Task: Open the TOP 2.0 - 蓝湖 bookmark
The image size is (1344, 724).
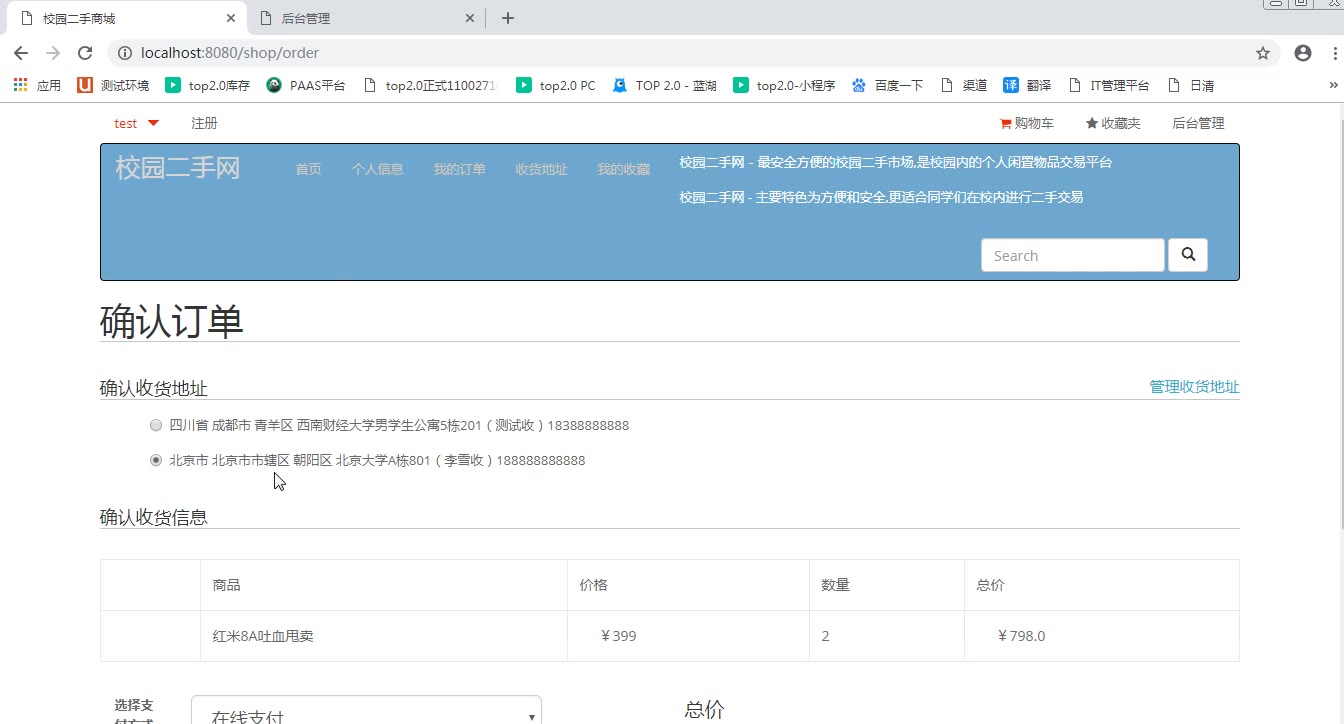Action: [664, 86]
